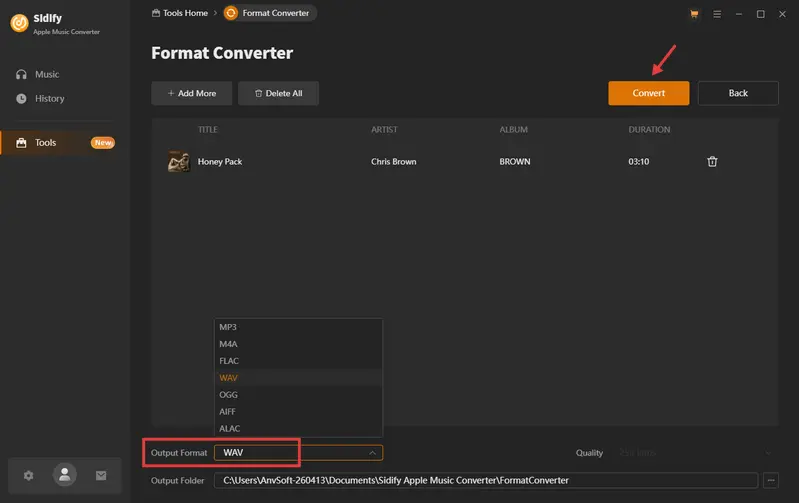Image resolution: width=799 pixels, height=503 pixels.
Task: Choose M4A from the format list
Action: [299, 344]
